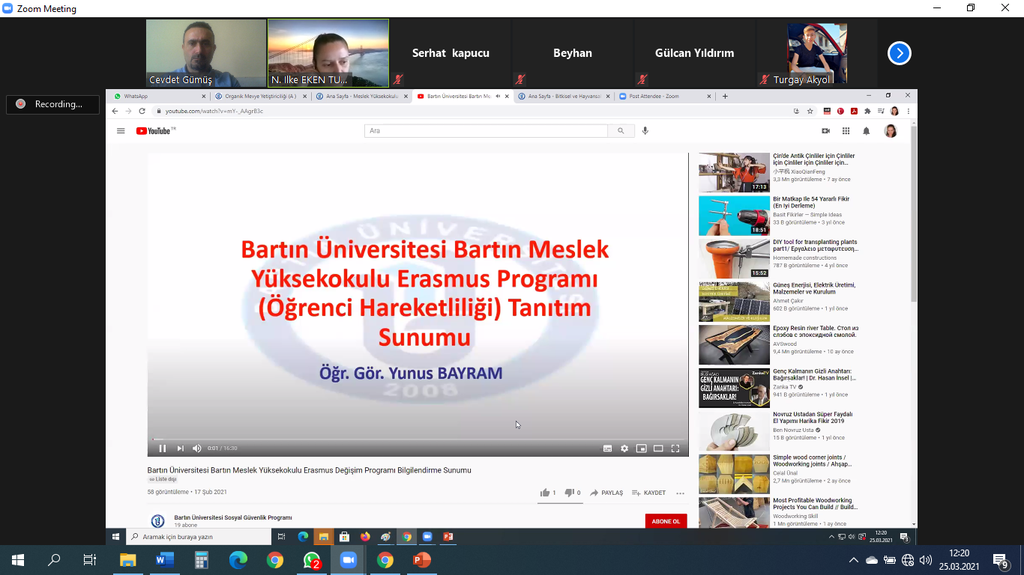Open Güneş Enerjisi, Elektrik Üretimi video link
Viewport: 1024px width, 575px height.
814,288
